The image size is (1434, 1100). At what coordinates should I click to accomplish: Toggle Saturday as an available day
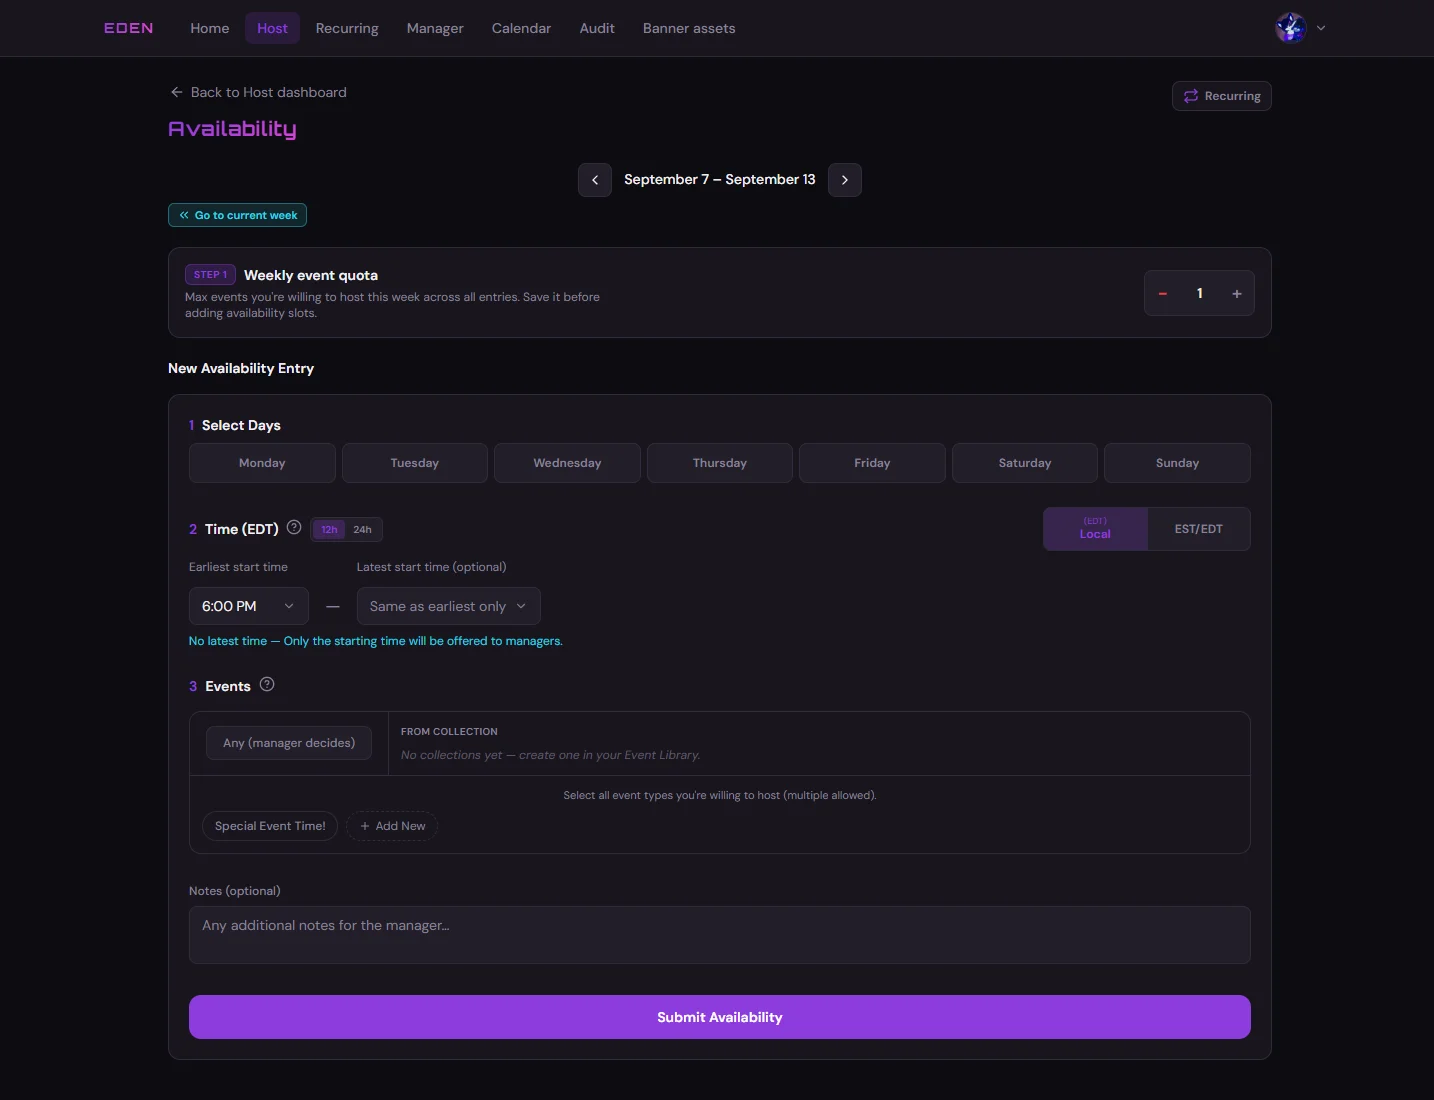pos(1025,463)
